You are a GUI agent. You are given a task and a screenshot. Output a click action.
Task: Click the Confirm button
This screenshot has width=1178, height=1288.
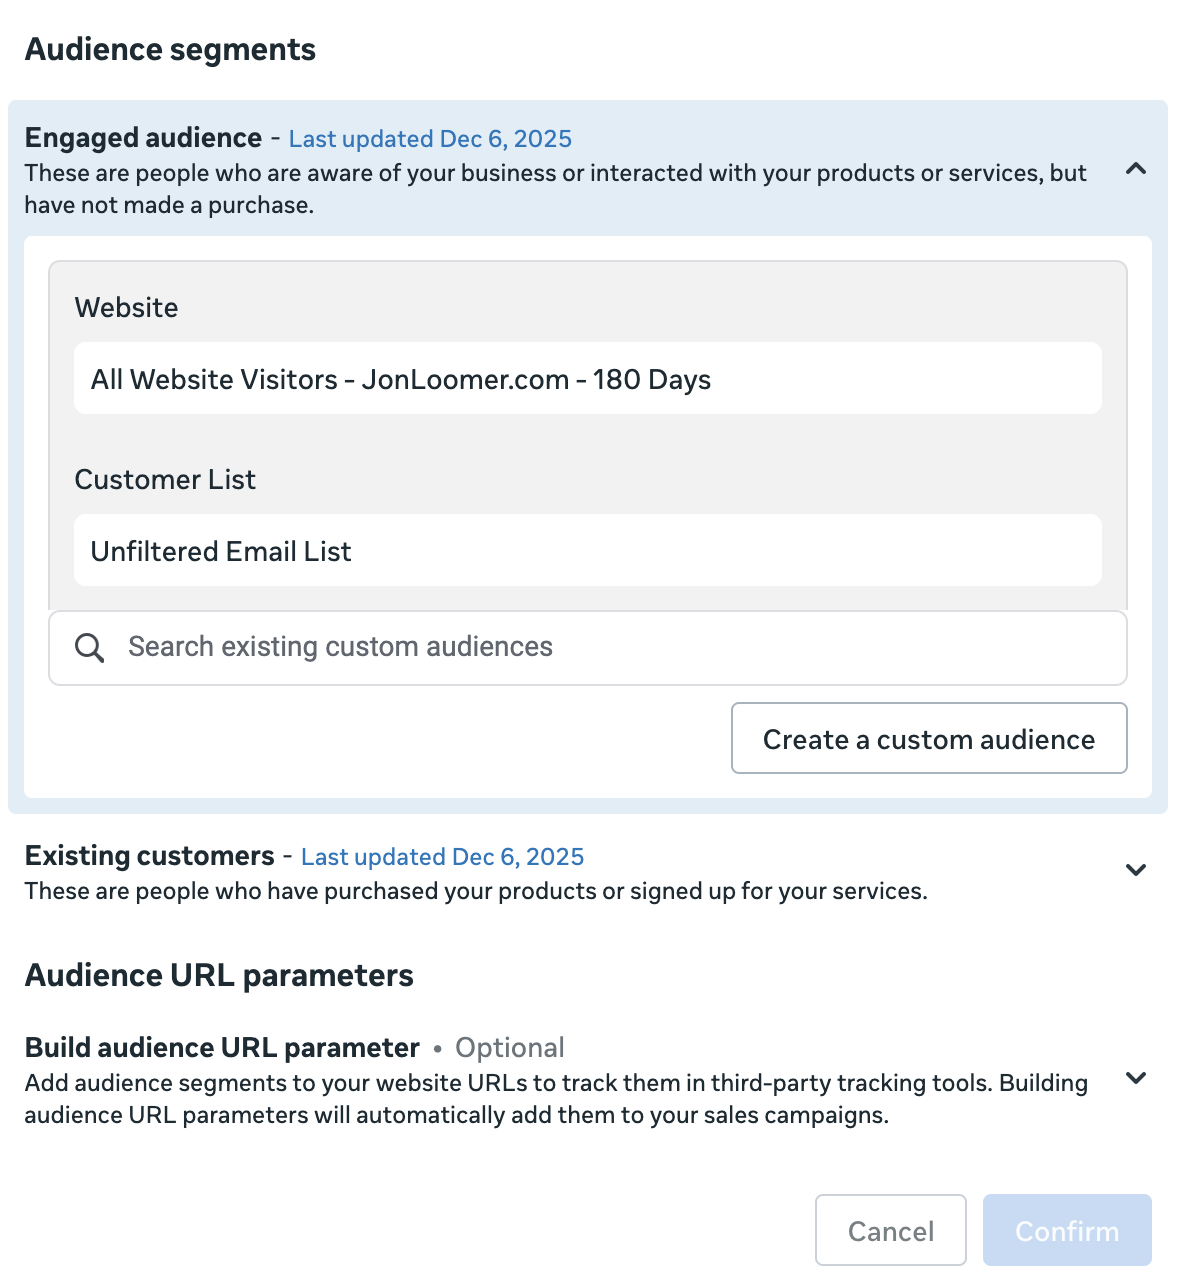(1067, 1230)
